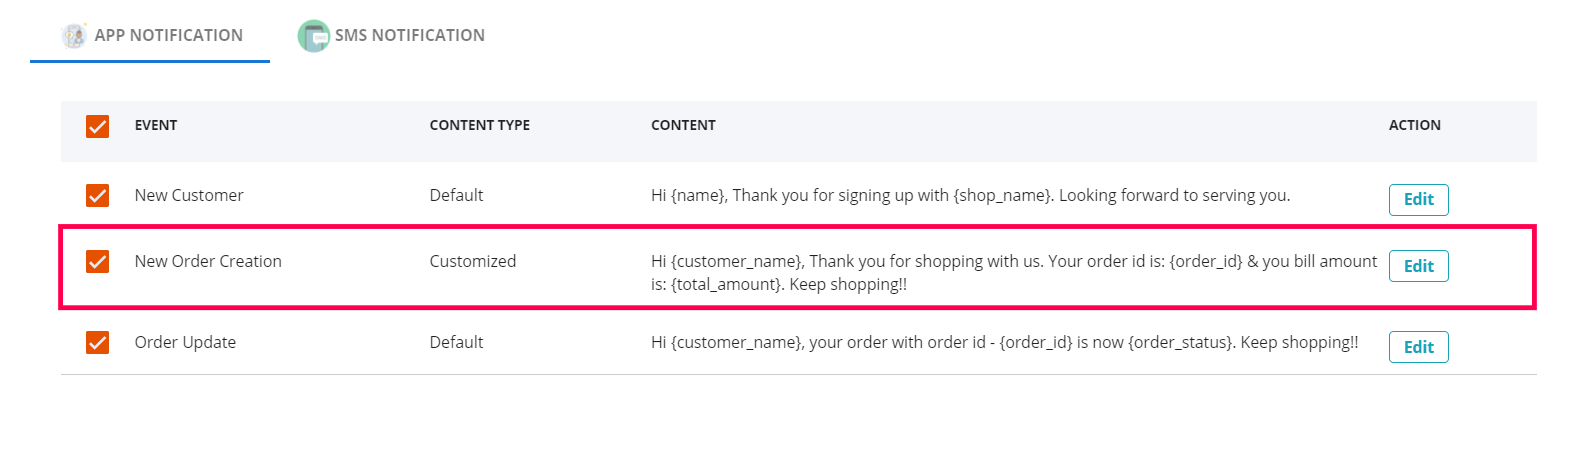Image resolution: width=1595 pixels, height=453 pixels.
Task: Uncheck the New Customer event checkbox
Action: tap(97, 196)
